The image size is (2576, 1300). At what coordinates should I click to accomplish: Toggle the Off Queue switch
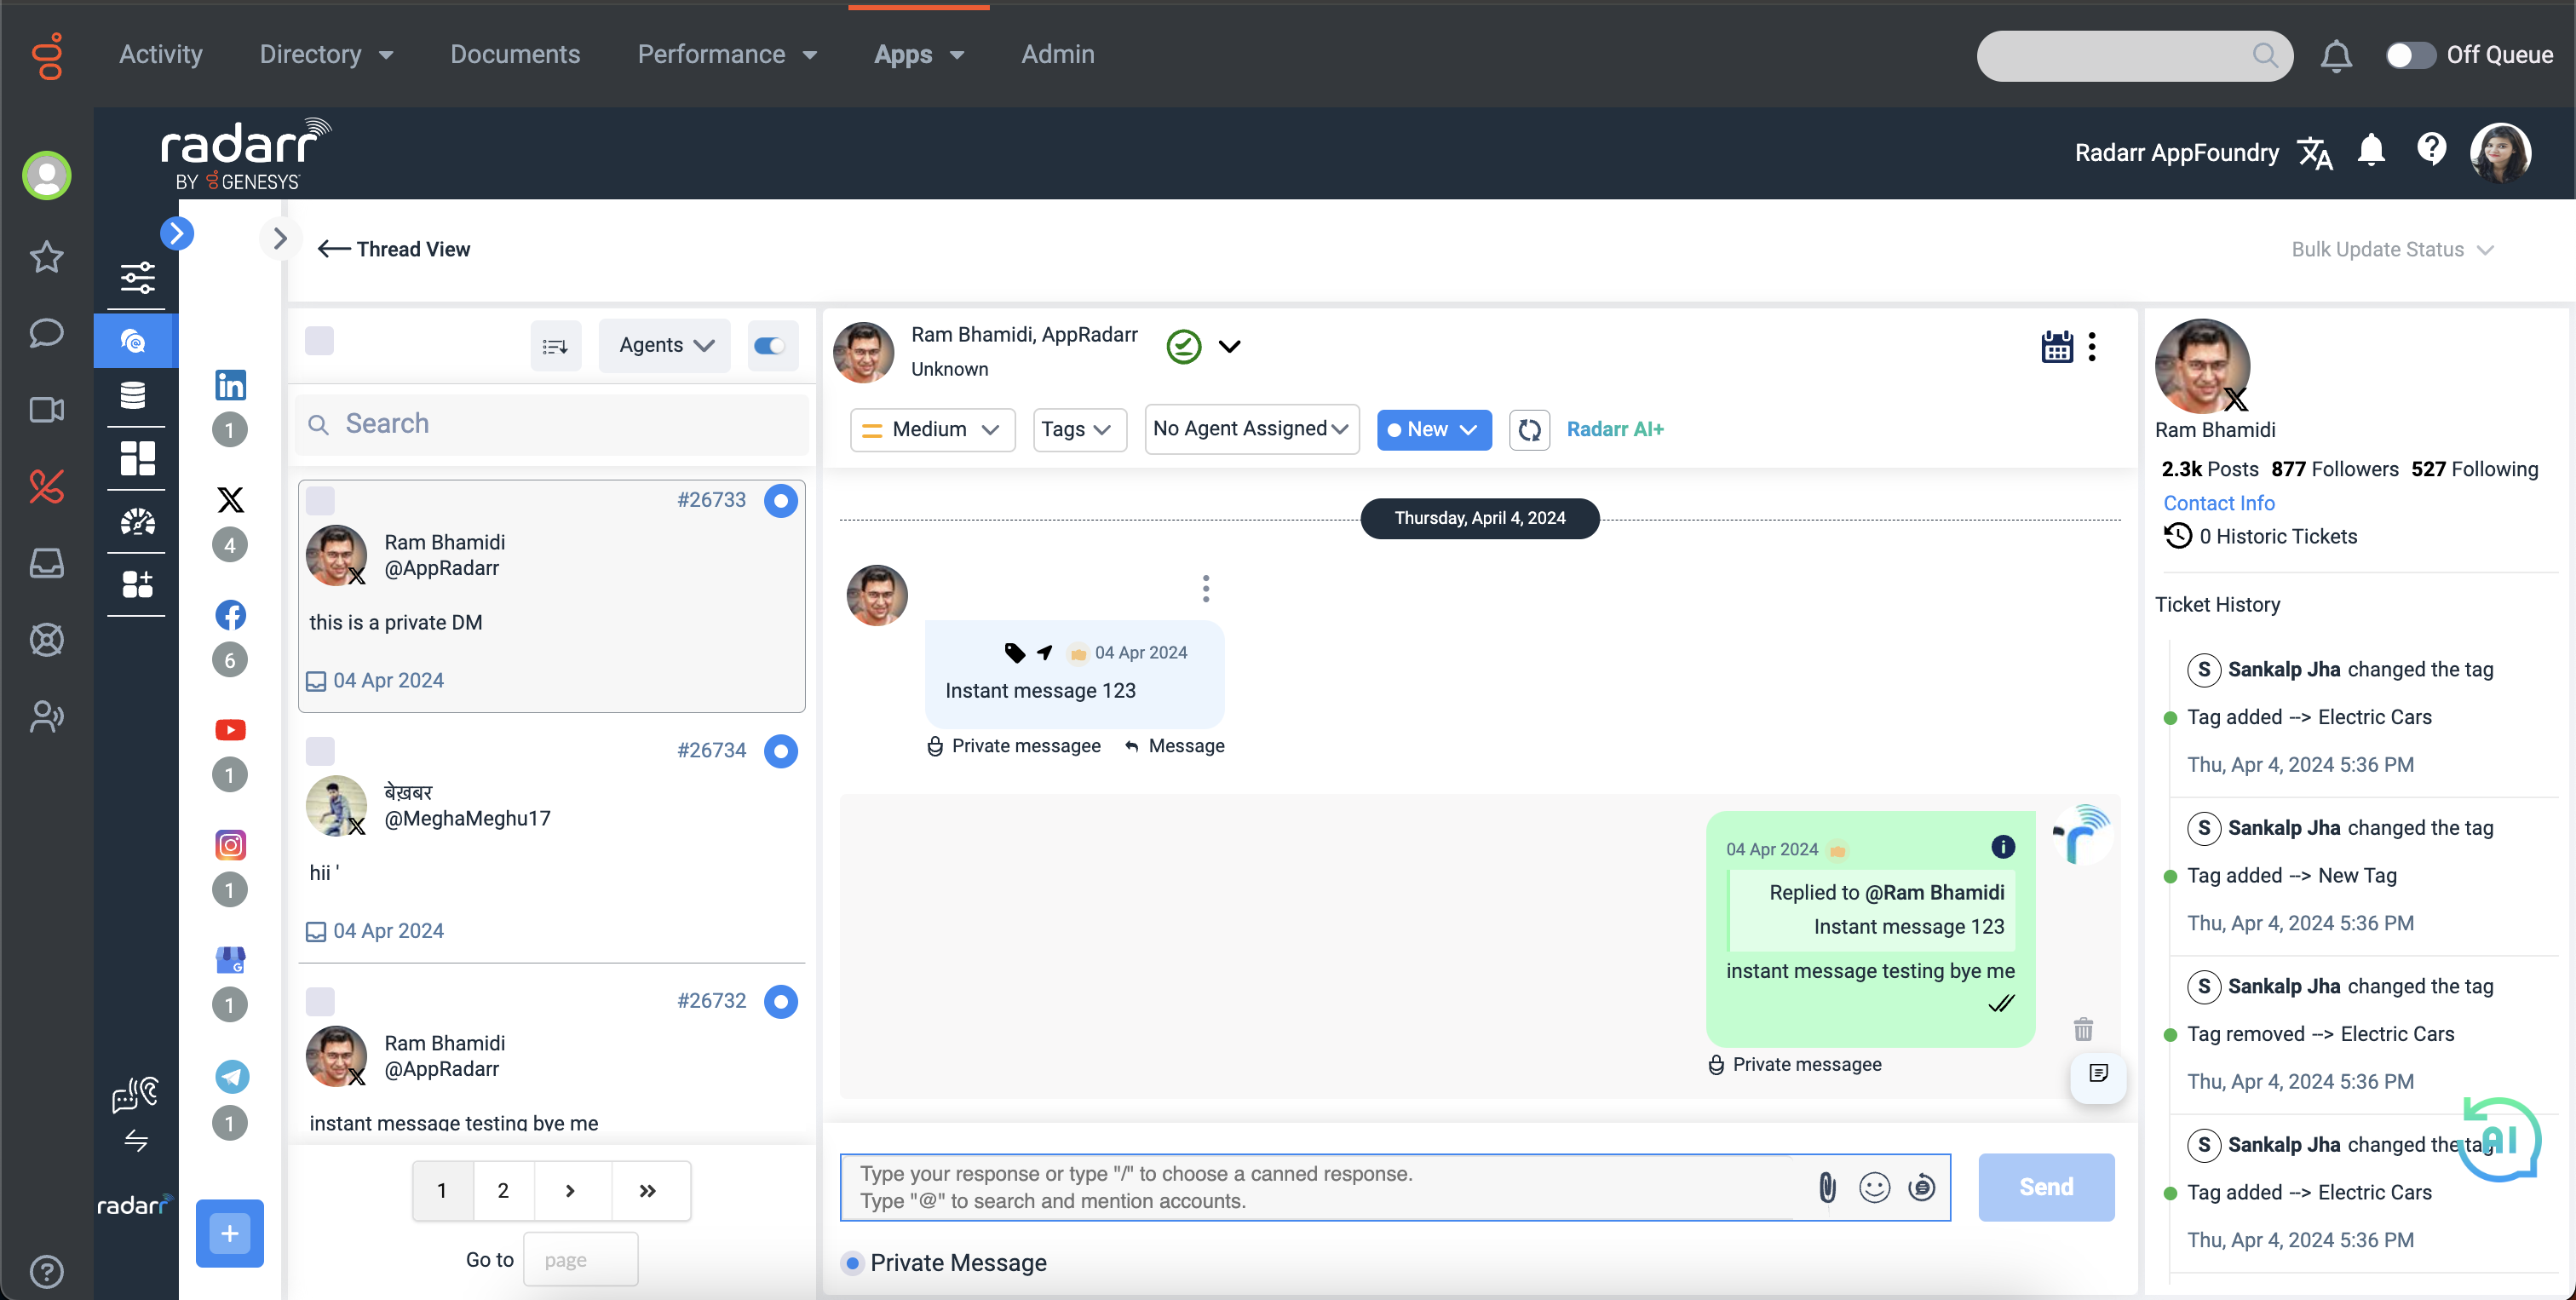2410,55
